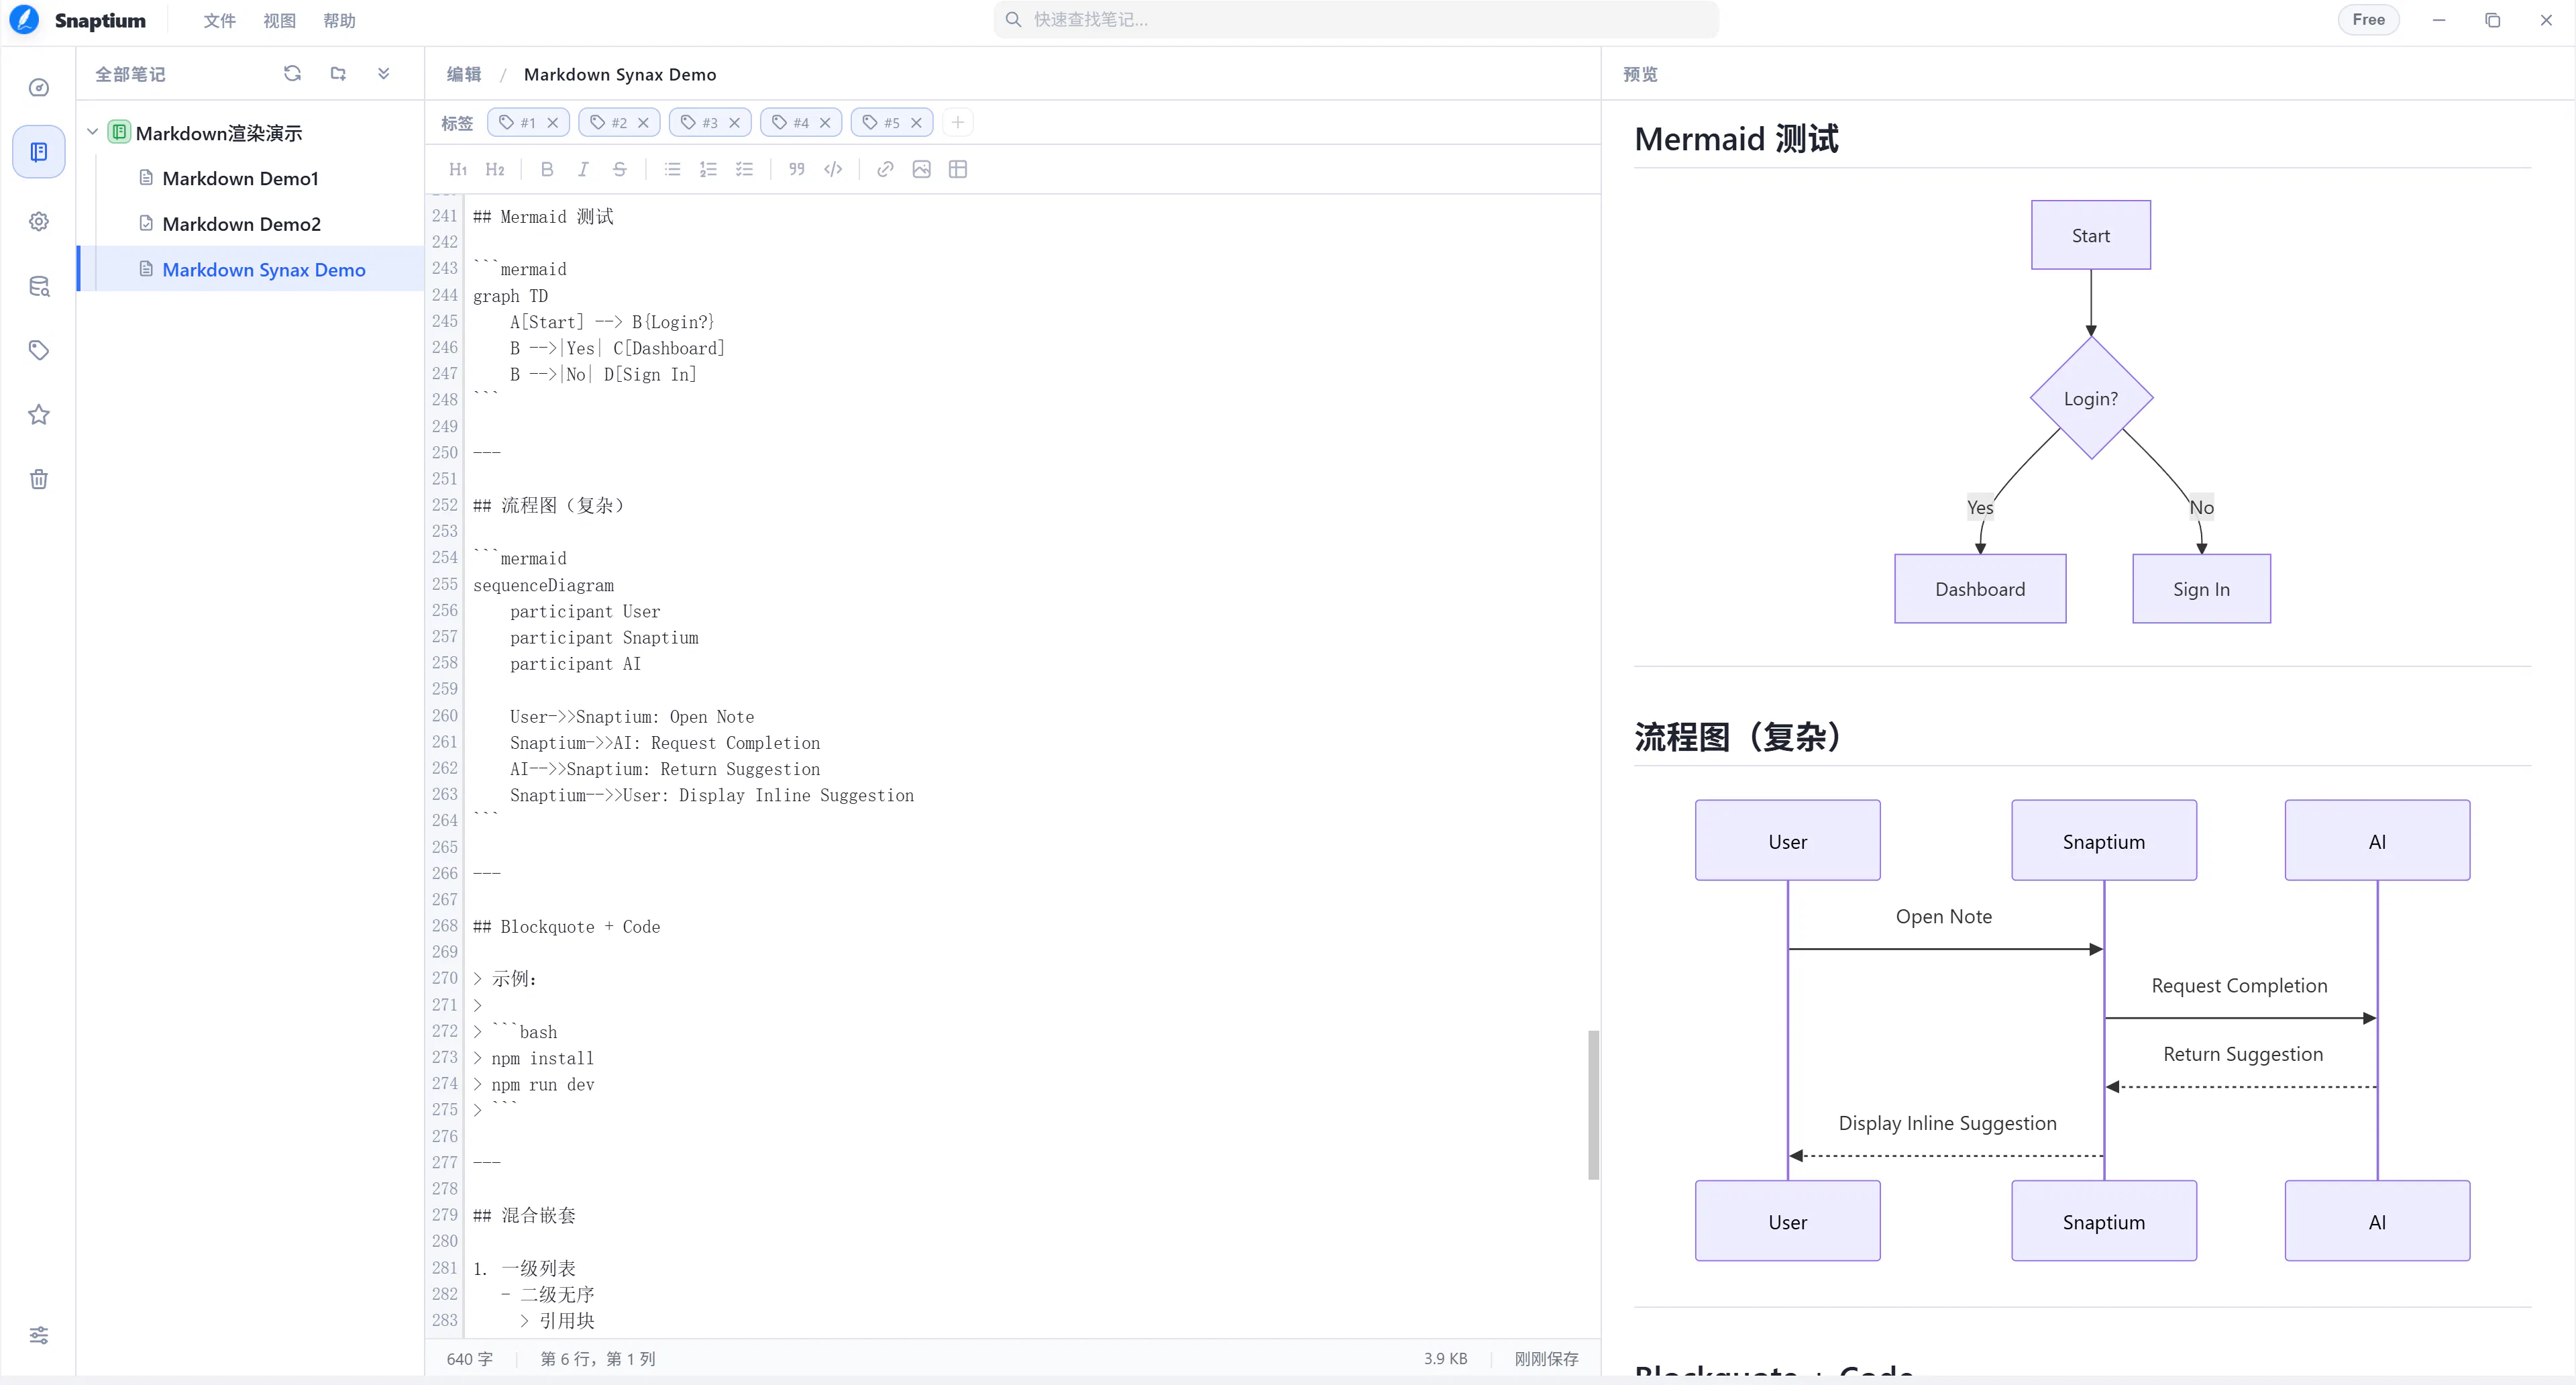Focus the 快速查找笔记 search box
Viewport: 2576px width, 1385px height.
(1356, 20)
